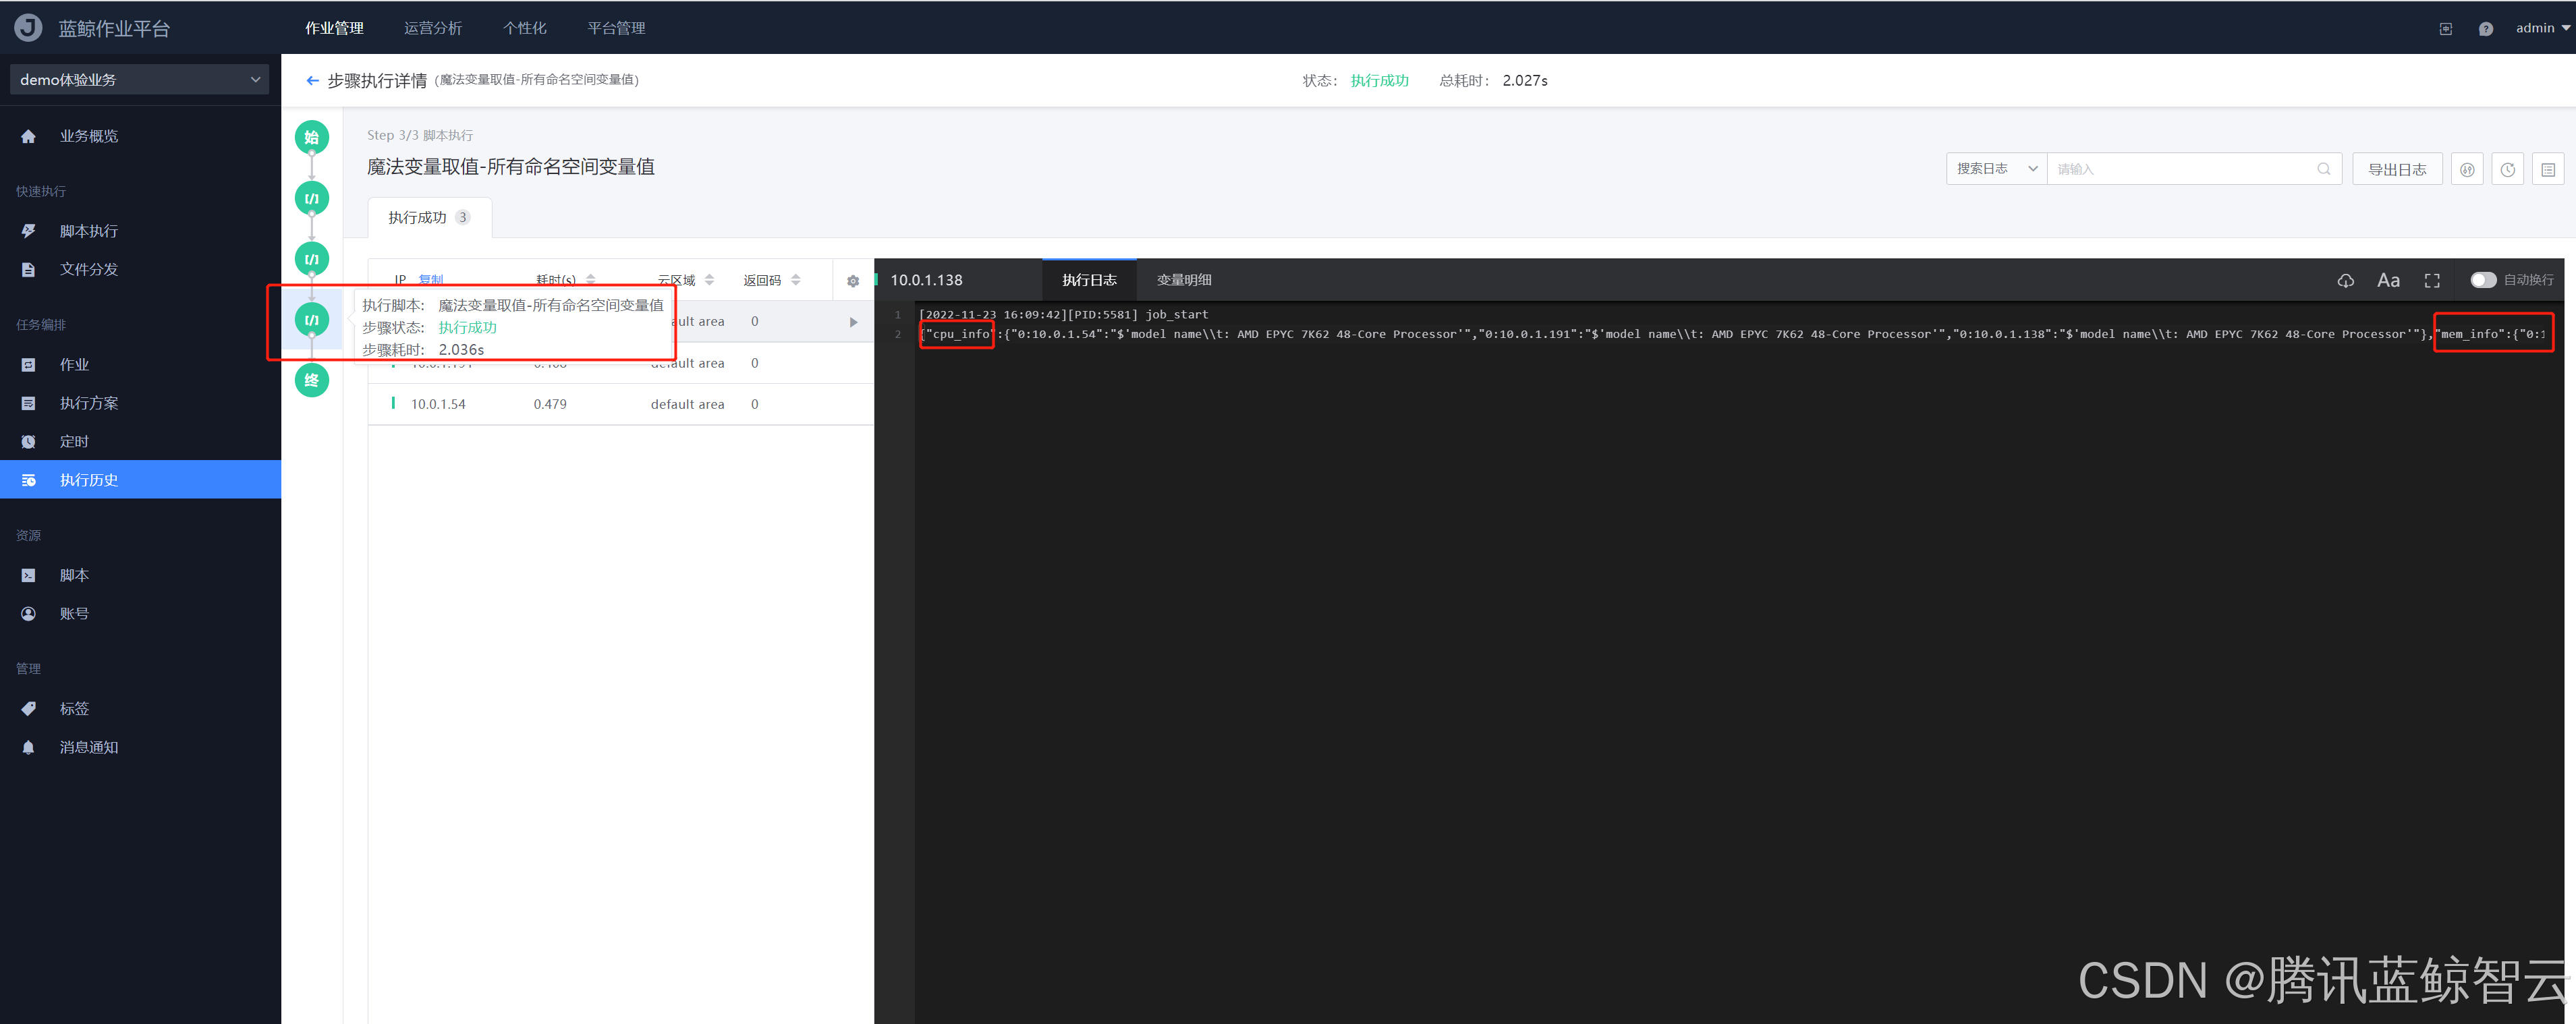Open 运营分析 in top navigation
Image resolution: width=2576 pixels, height=1024 pixels.
click(432, 28)
